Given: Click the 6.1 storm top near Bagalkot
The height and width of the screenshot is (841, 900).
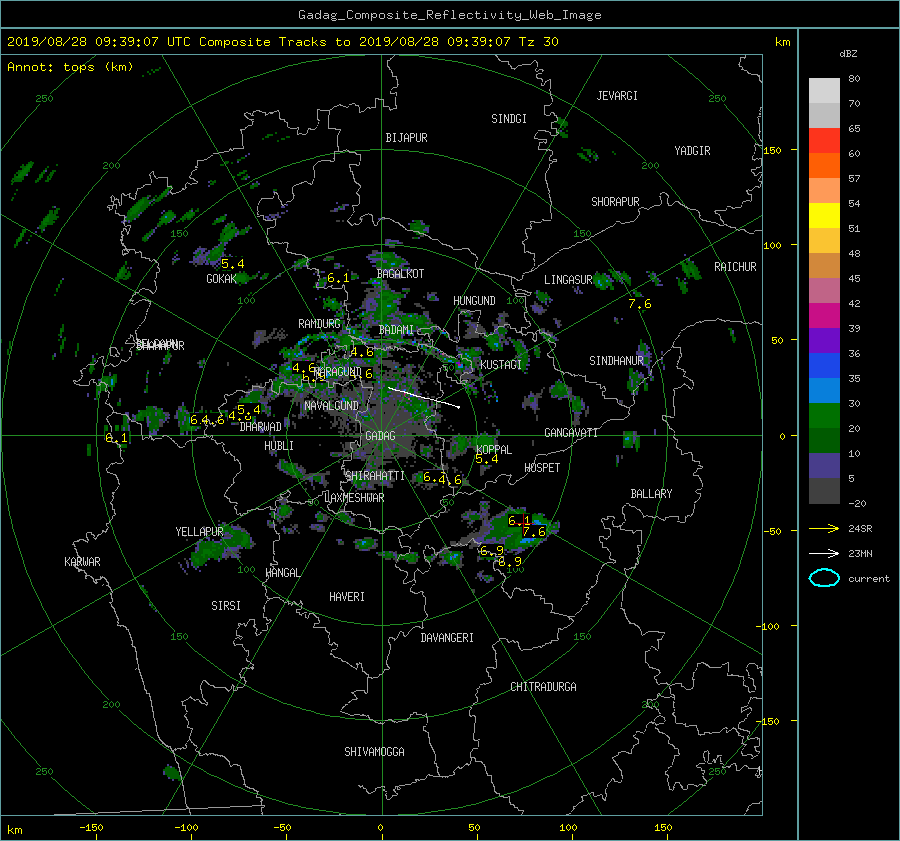Looking at the screenshot, I should [x=338, y=278].
